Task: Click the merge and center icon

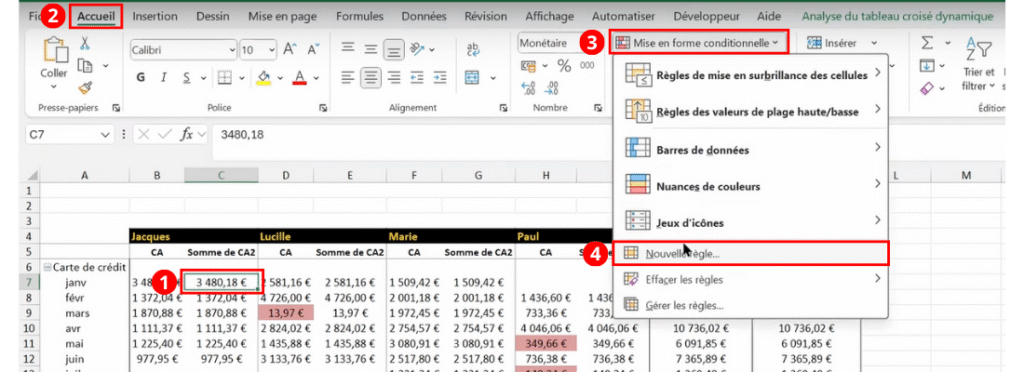Action: pyautogui.click(x=472, y=78)
